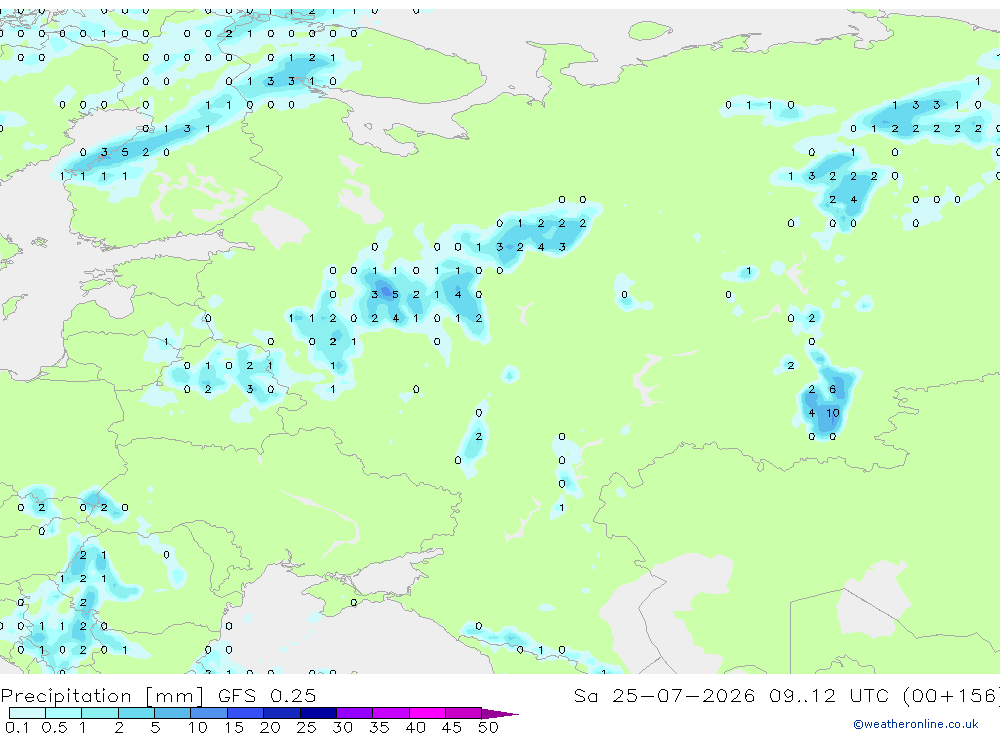The image size is (1000, 733).
Task: Click the 1–2 mm legend color swatch
Action: coord(100,713)
